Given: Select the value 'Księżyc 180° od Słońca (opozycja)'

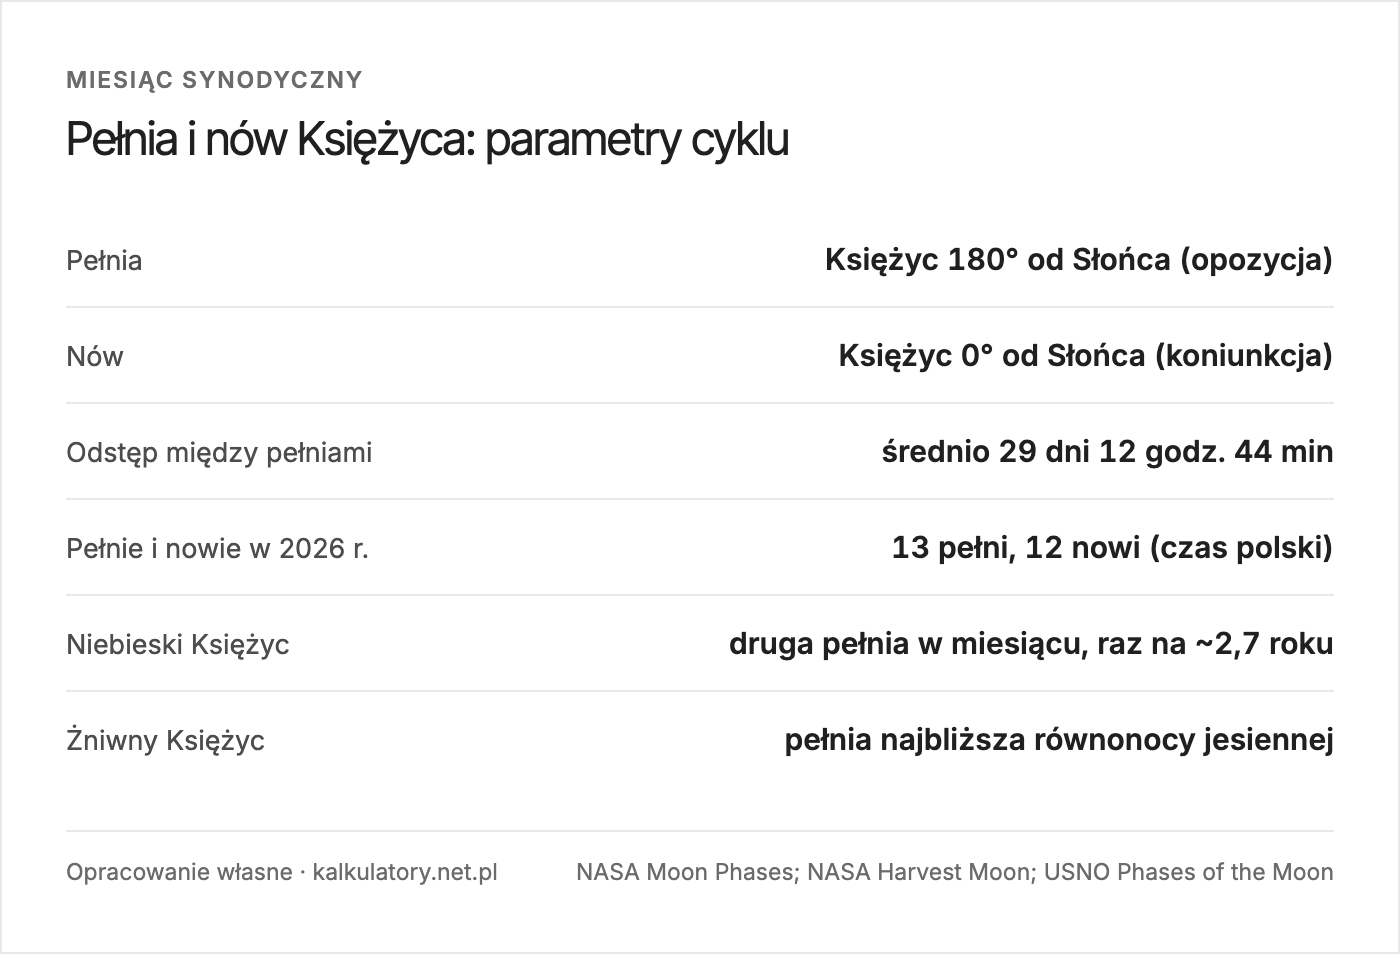Looking at the screenshot, I should pos(1079,260).
